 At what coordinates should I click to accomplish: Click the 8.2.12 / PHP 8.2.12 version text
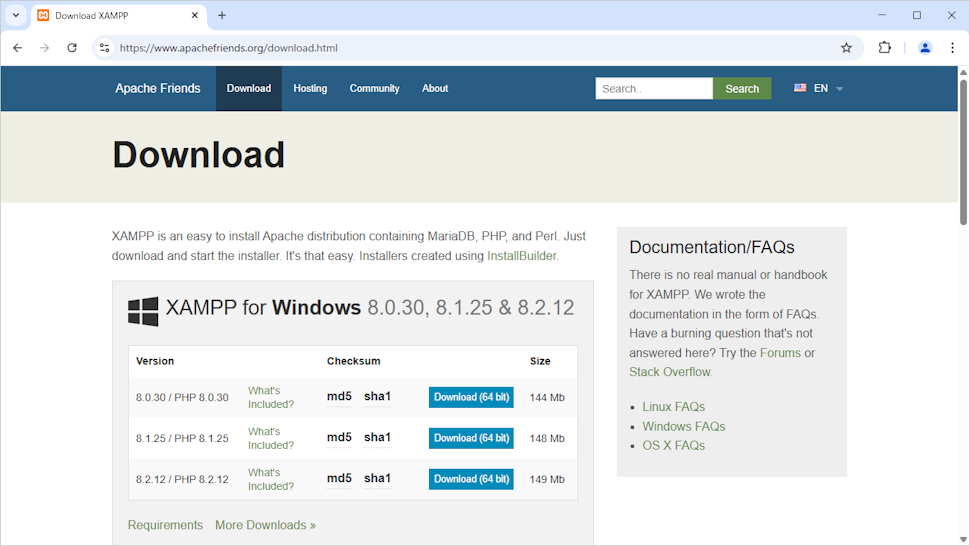coord(182,479)
